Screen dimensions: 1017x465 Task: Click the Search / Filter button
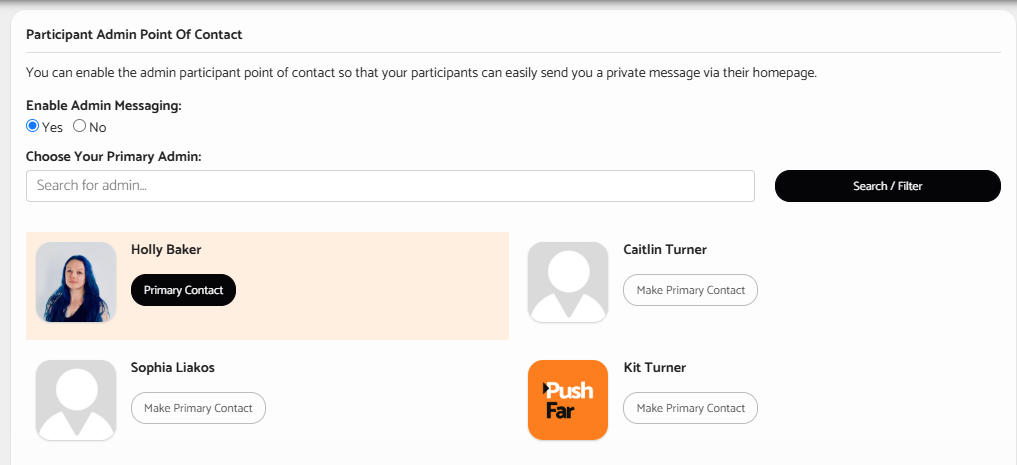pos(888,186)
